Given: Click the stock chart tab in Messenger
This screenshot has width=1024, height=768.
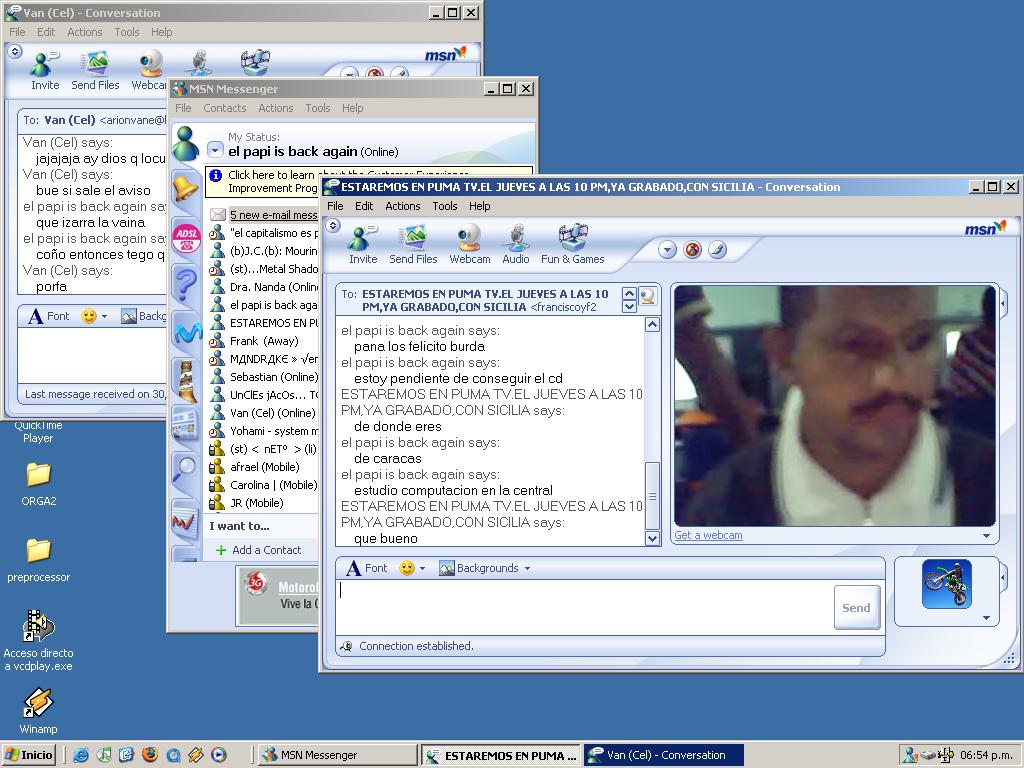Looking at the screenshot, I should tap(185, 521).
